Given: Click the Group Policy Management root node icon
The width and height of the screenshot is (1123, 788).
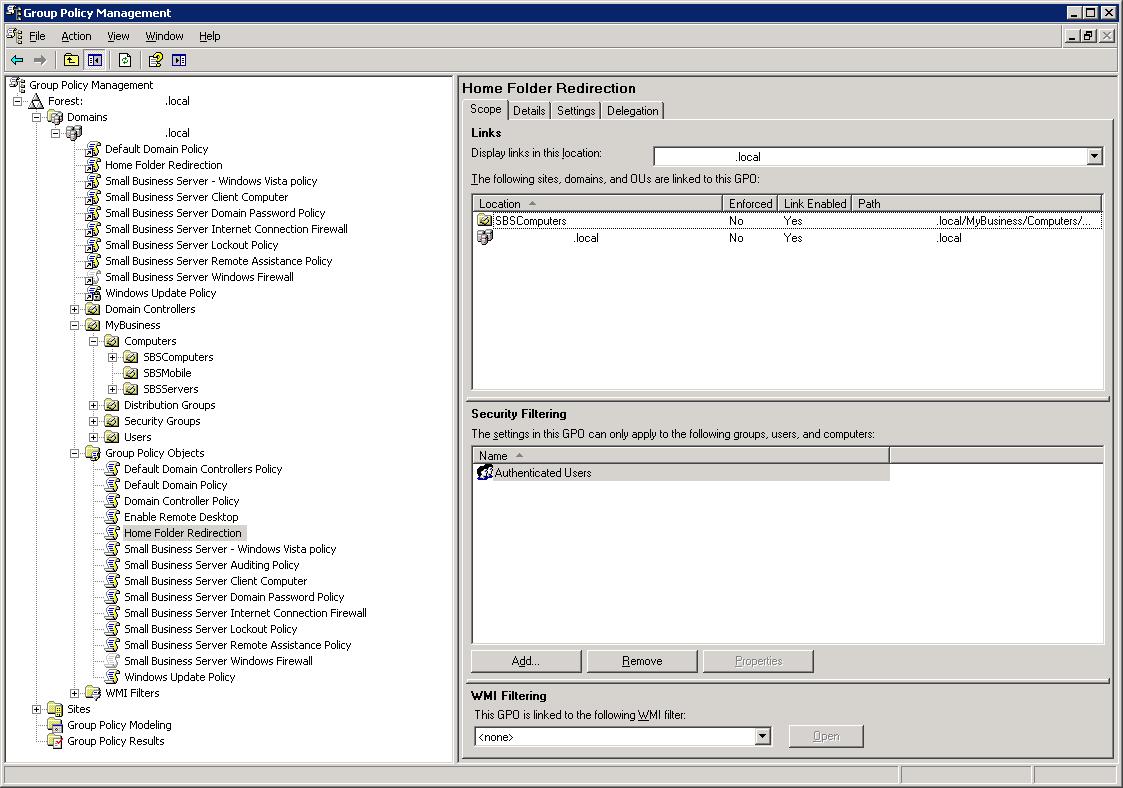Looking at the screenshot, I should coord(17,85).
